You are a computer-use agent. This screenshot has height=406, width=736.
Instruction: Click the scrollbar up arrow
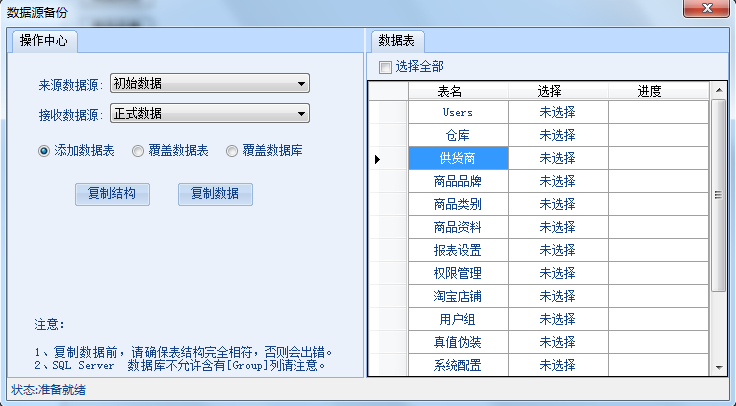pyautogui.click(x=719, y=90)
